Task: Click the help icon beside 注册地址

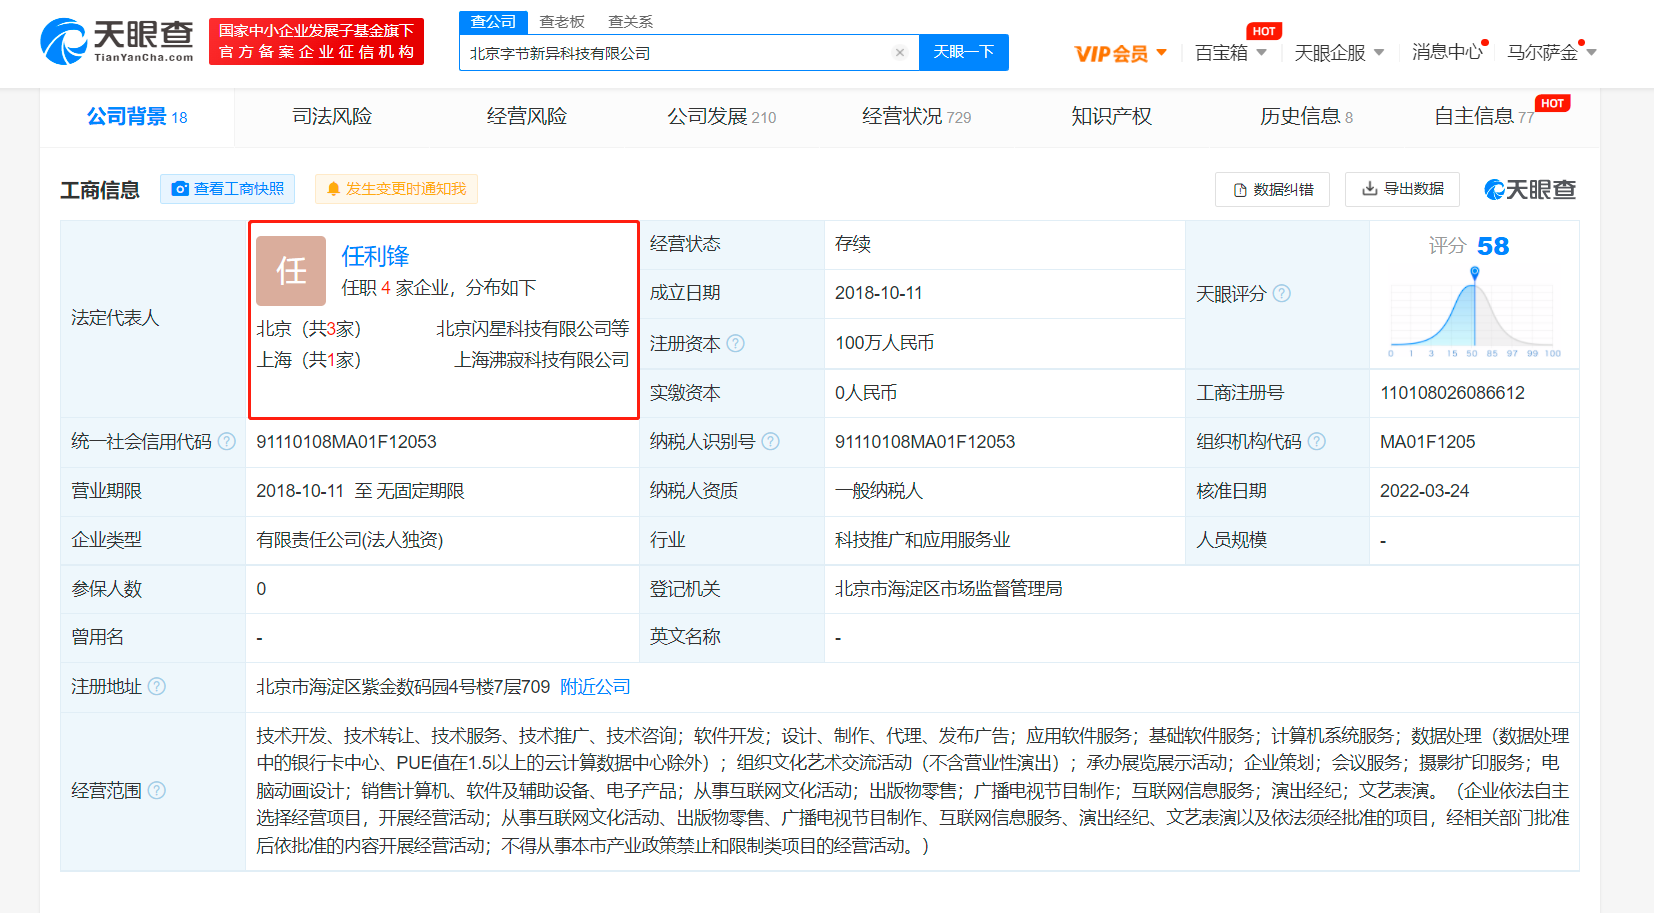Action: tap(157, 687)
